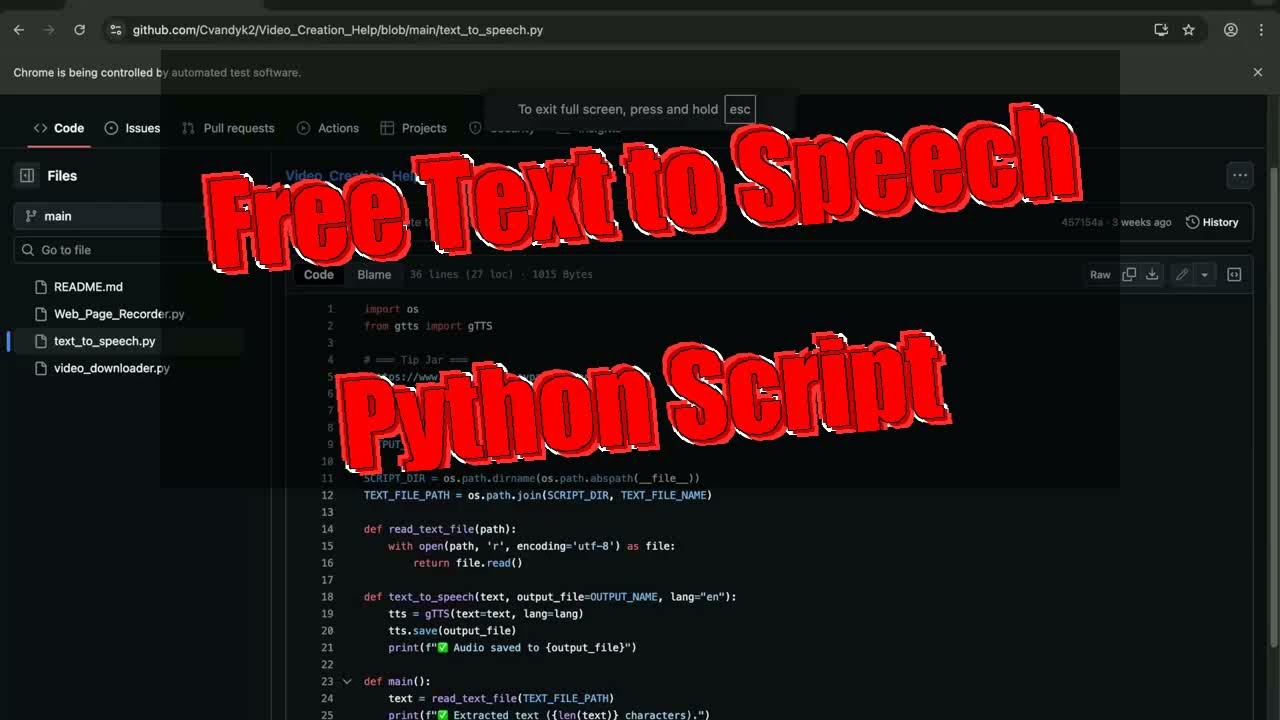Open the Pull requests tab
The width and height of the screenshot is (1280, 720).
pyautogui.click(x=228, y=128)
